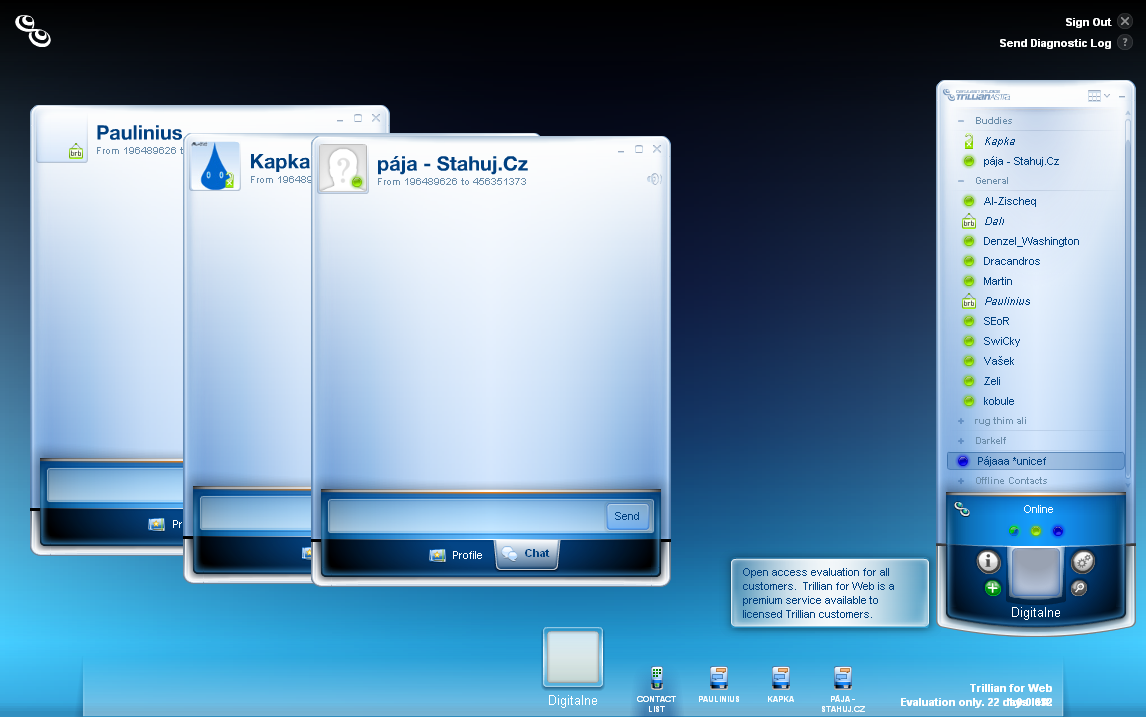The width and height of the screenshot is (1146, 717).
Task: Click the 'Trillian for Web' text in the dock
Action: pyautogui.click(x=1011, y=688)
